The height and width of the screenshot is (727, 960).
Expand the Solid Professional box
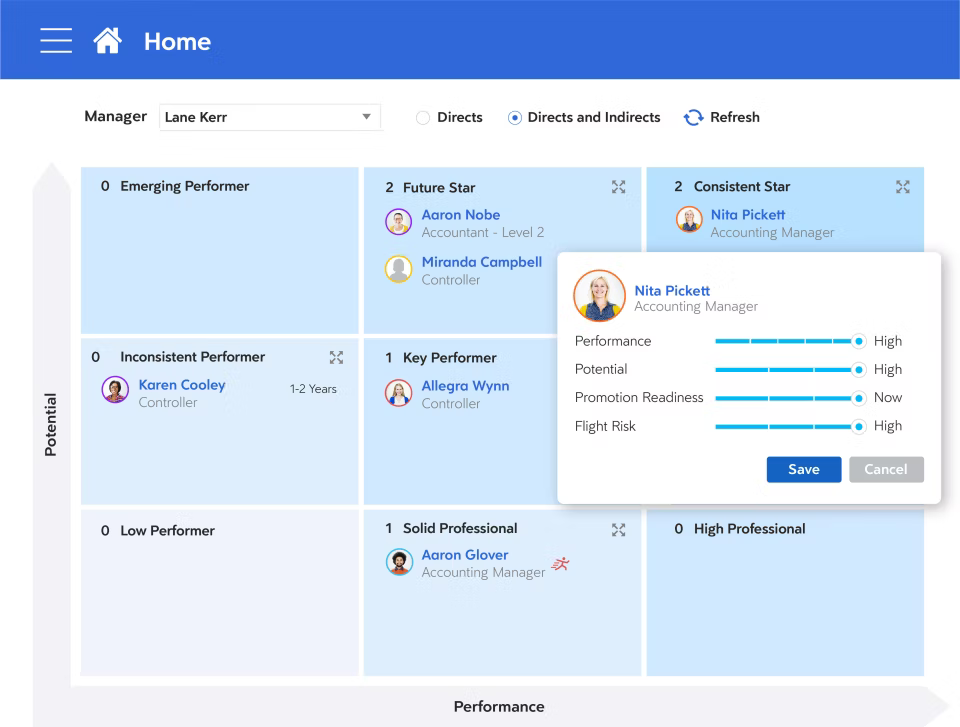click(618, 529)
